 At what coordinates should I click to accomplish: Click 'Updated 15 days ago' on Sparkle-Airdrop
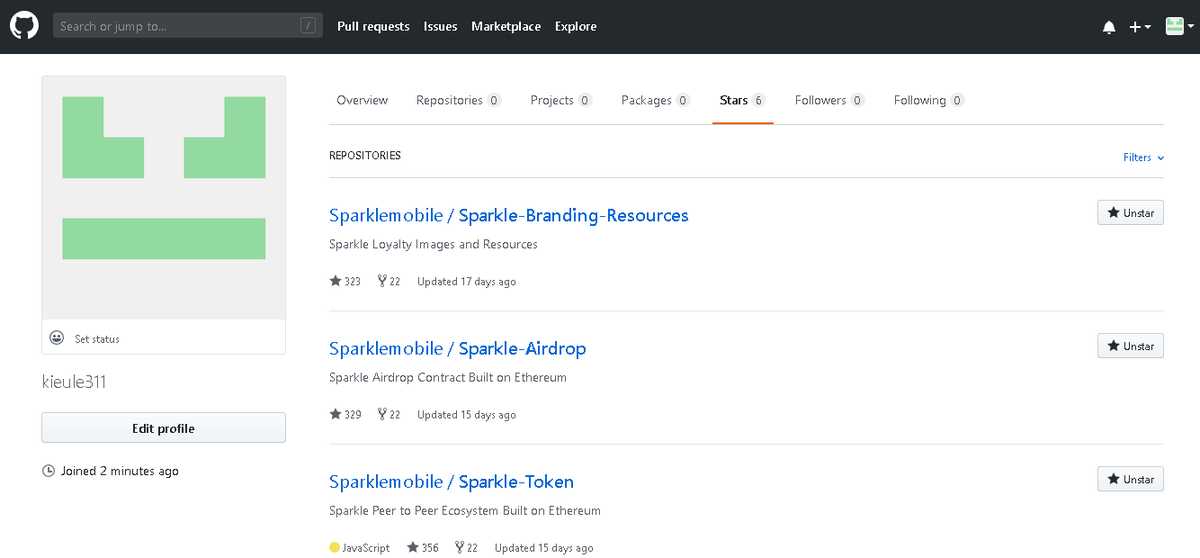[x=466, y=415]
